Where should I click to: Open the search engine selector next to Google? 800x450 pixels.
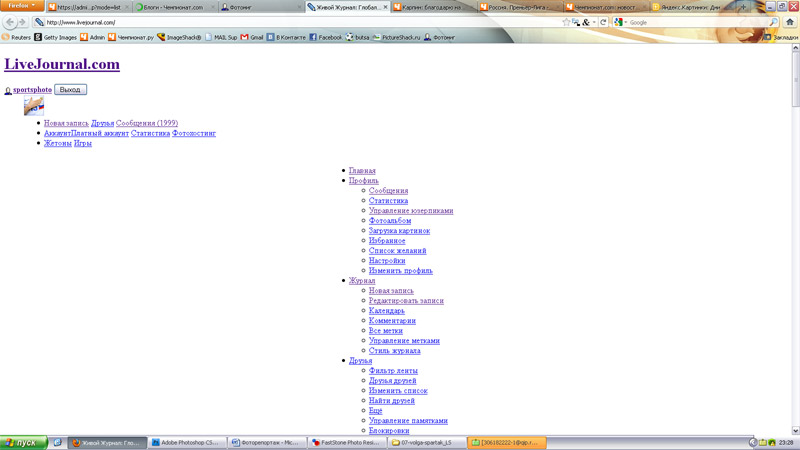(x=620, y=22)
